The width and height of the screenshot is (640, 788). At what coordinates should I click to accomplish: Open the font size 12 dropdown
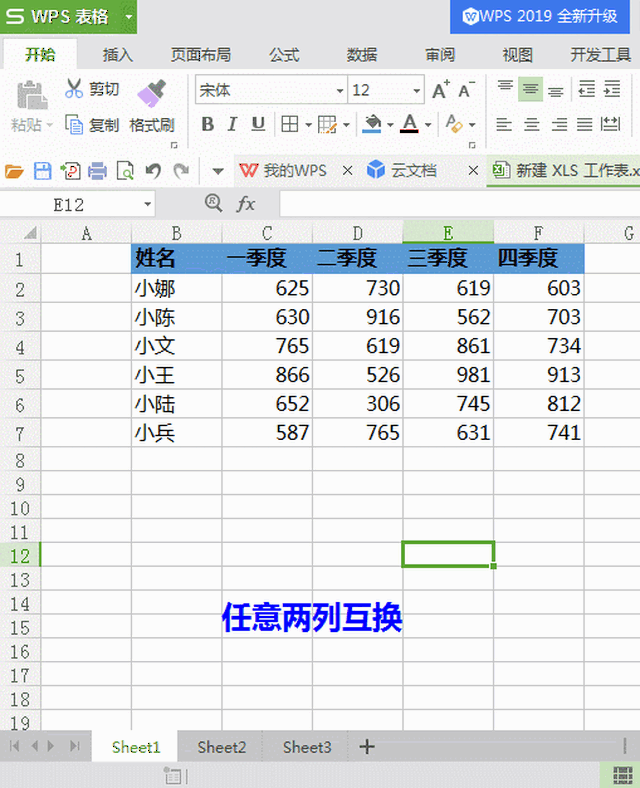(416, 91)
